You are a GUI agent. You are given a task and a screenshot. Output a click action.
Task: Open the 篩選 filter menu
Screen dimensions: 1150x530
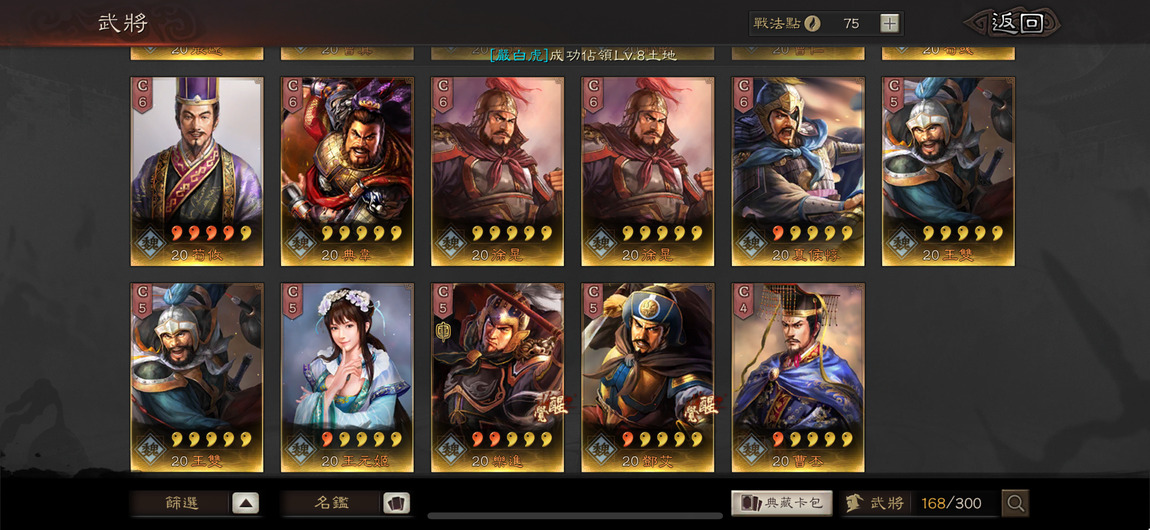pyautogui.click(x=180, y=503)
